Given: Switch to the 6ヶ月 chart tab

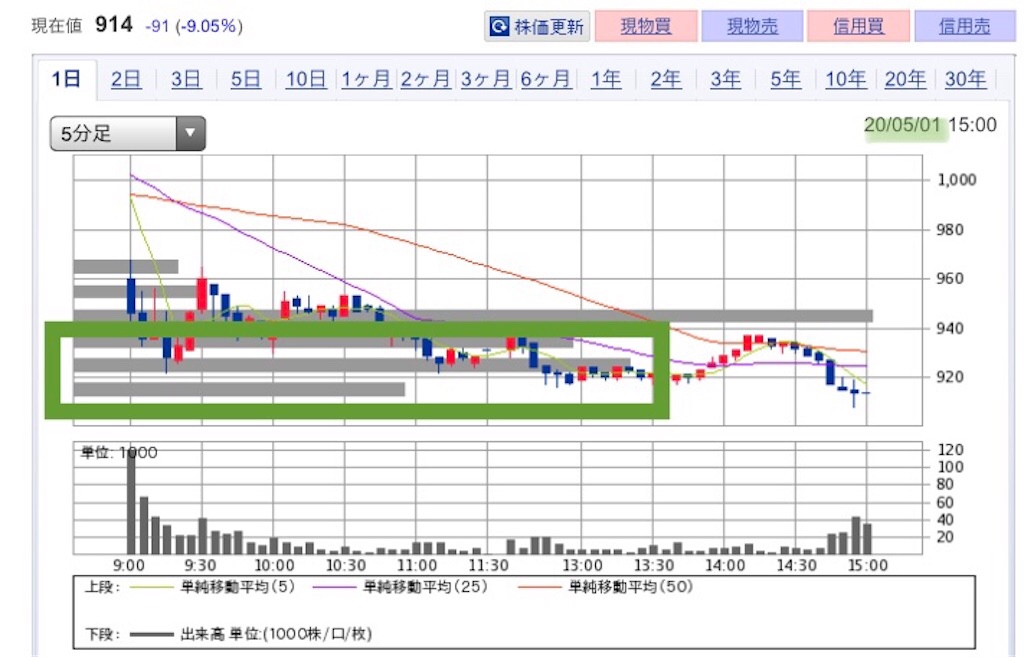Looking at the screenshot, I should tap(546, 79).
